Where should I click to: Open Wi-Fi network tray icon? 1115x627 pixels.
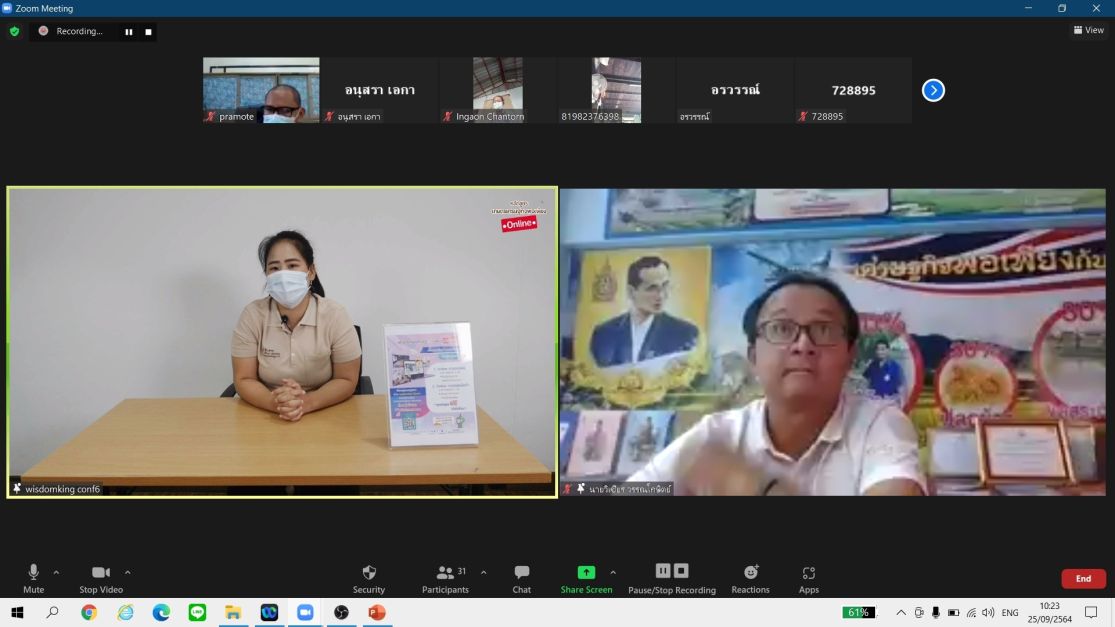(971, 612)
